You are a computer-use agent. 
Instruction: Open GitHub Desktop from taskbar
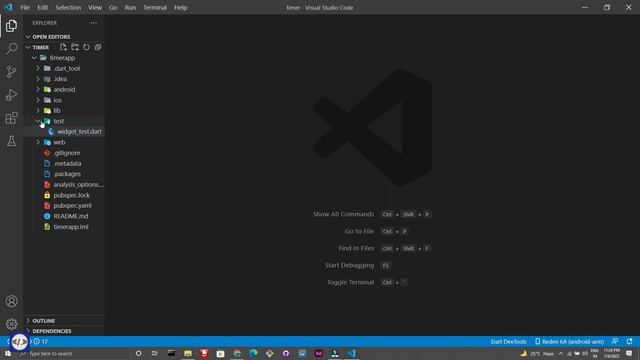[x=286, y=353]
